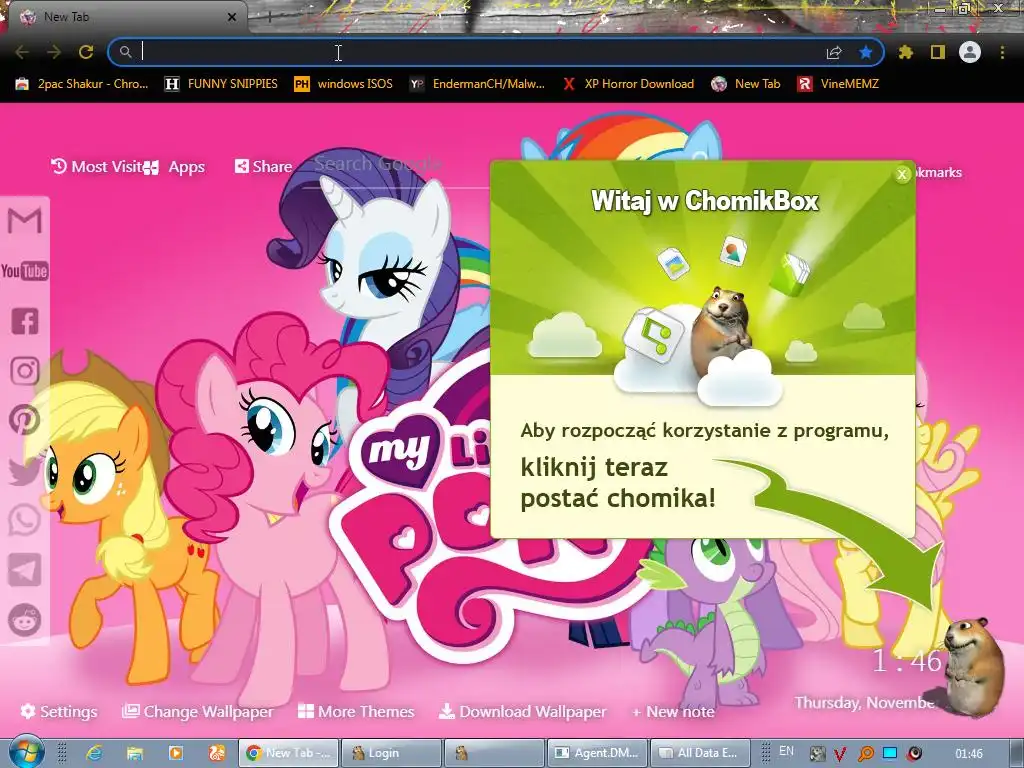This screenshot has height=768, width=1024.
Task: Add a New note
Action: click(x=673, y=711)
